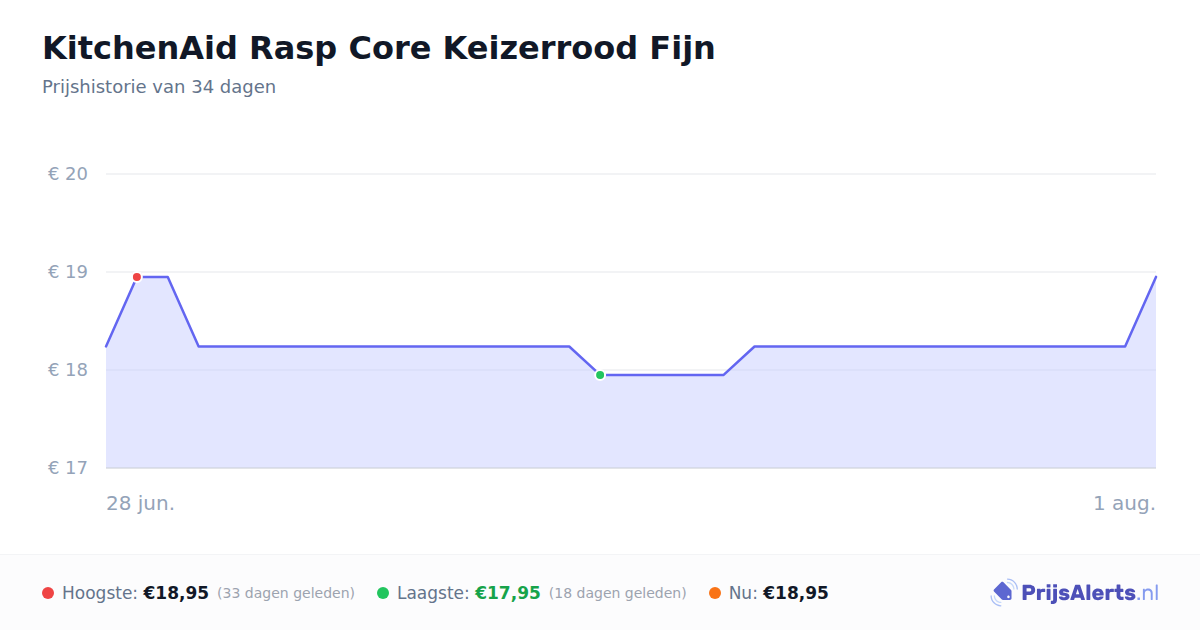Click the 18 dagen geleden note
Viewport: 1200px width, 630px height.
tap(618, 593)
